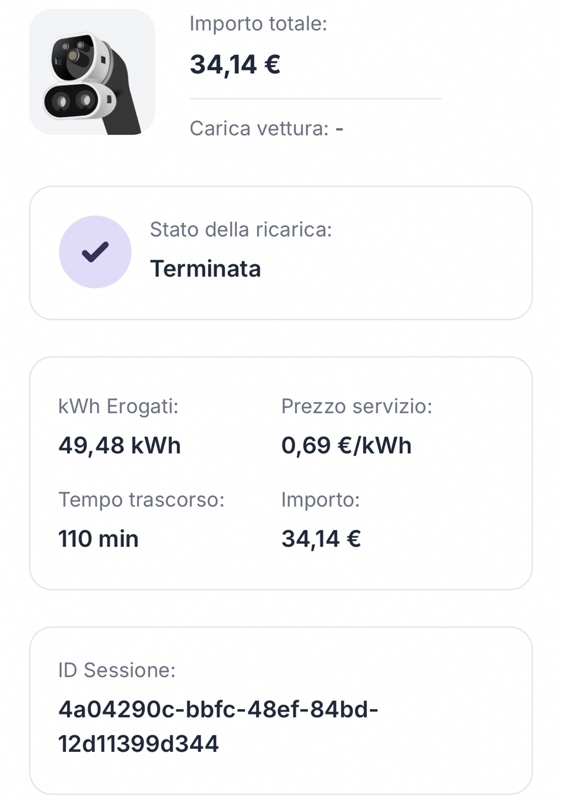The width and height of the screenshot is (562, 800).
Task: Tap the dash value next to Carica vettura
Action: click(x=340, y=129)
